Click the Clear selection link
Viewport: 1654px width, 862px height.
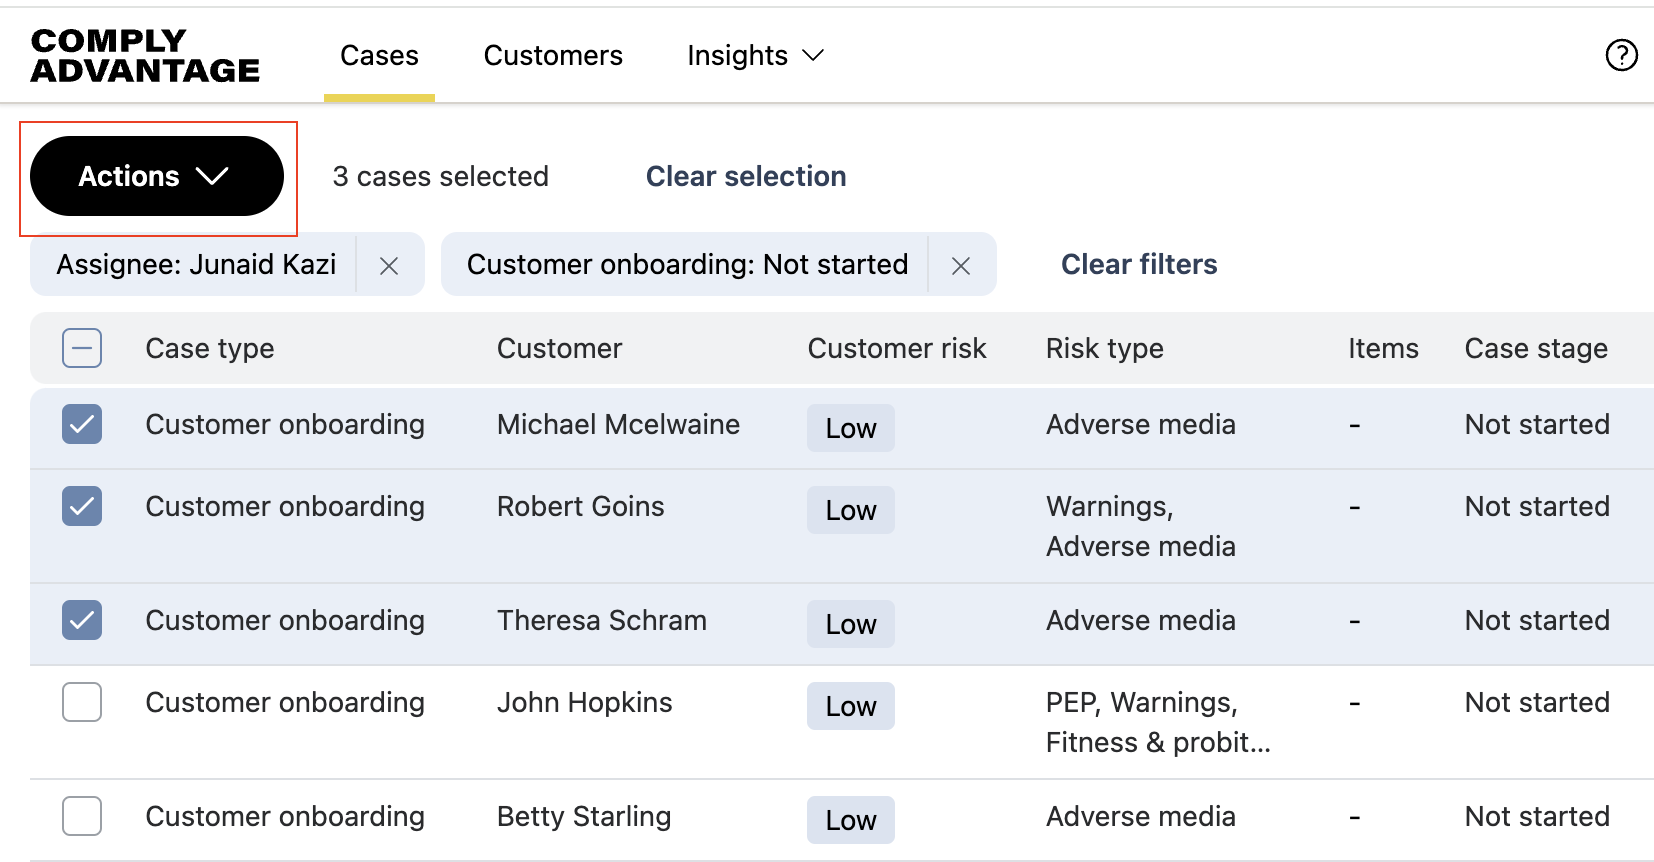click(745, 176)
